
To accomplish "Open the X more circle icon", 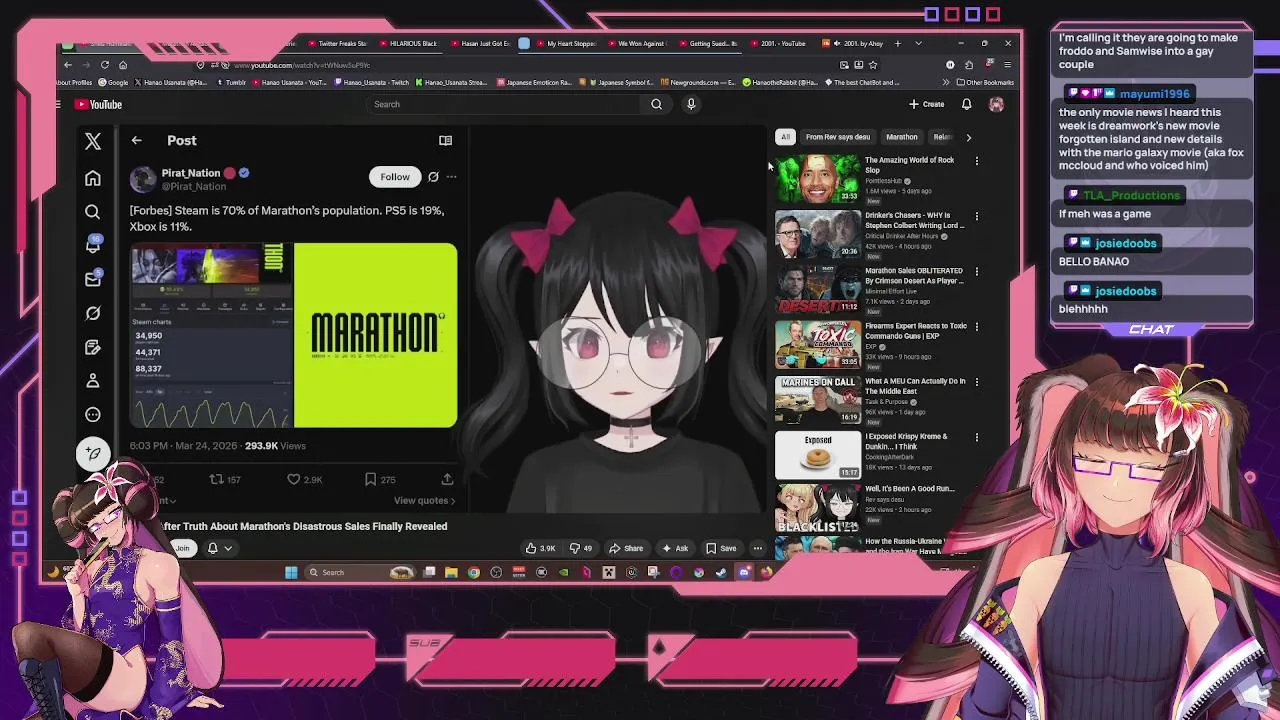I will pos(93,414).
